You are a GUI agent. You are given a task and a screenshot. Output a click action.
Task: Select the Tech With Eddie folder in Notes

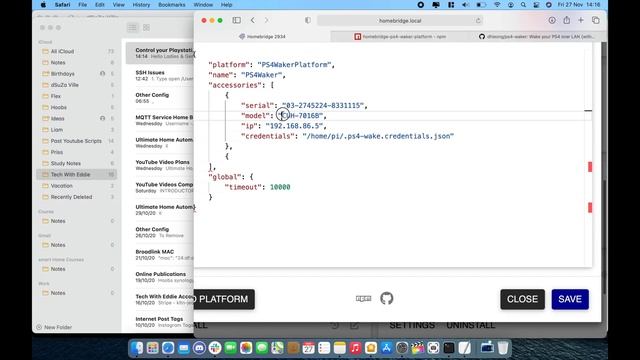point(77,174)
